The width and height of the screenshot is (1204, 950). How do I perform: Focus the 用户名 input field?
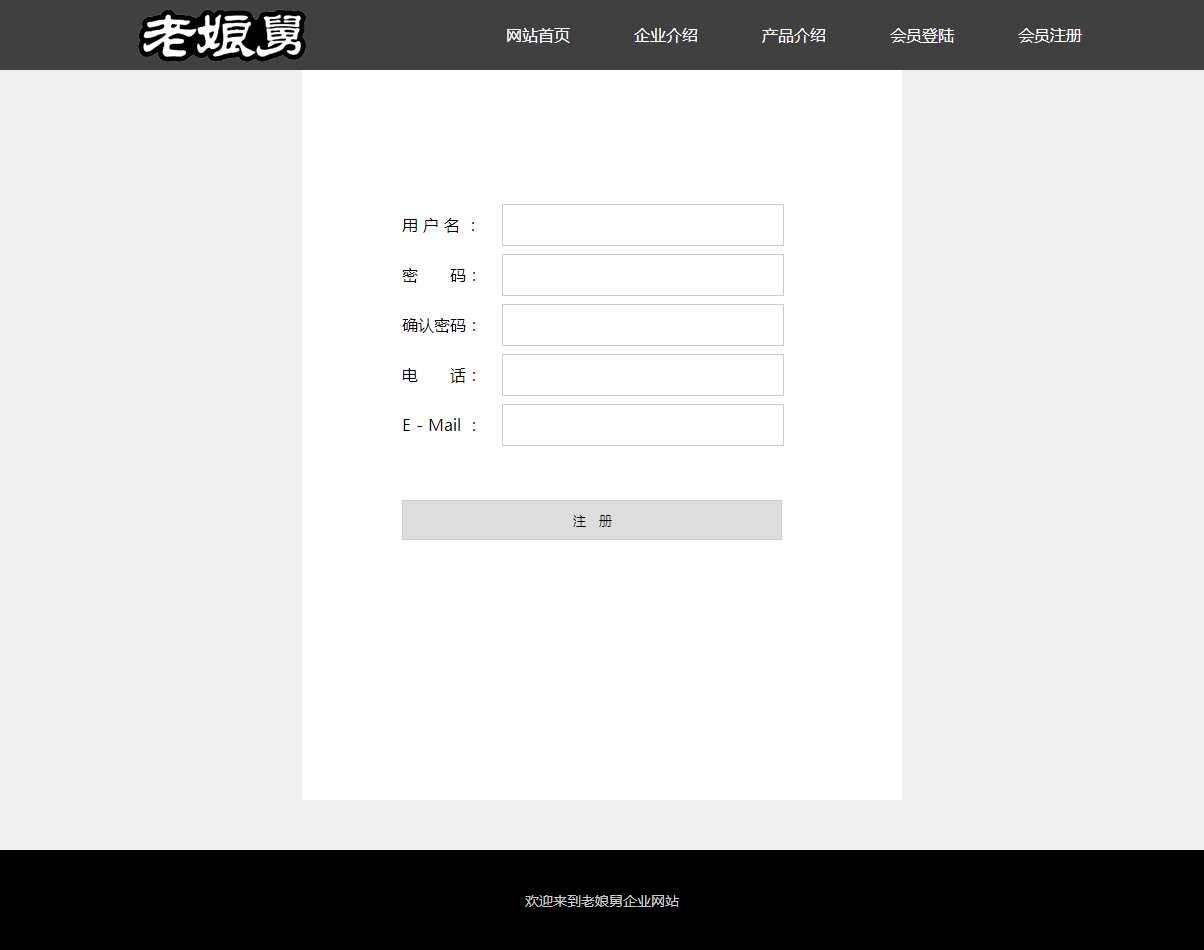642,225
